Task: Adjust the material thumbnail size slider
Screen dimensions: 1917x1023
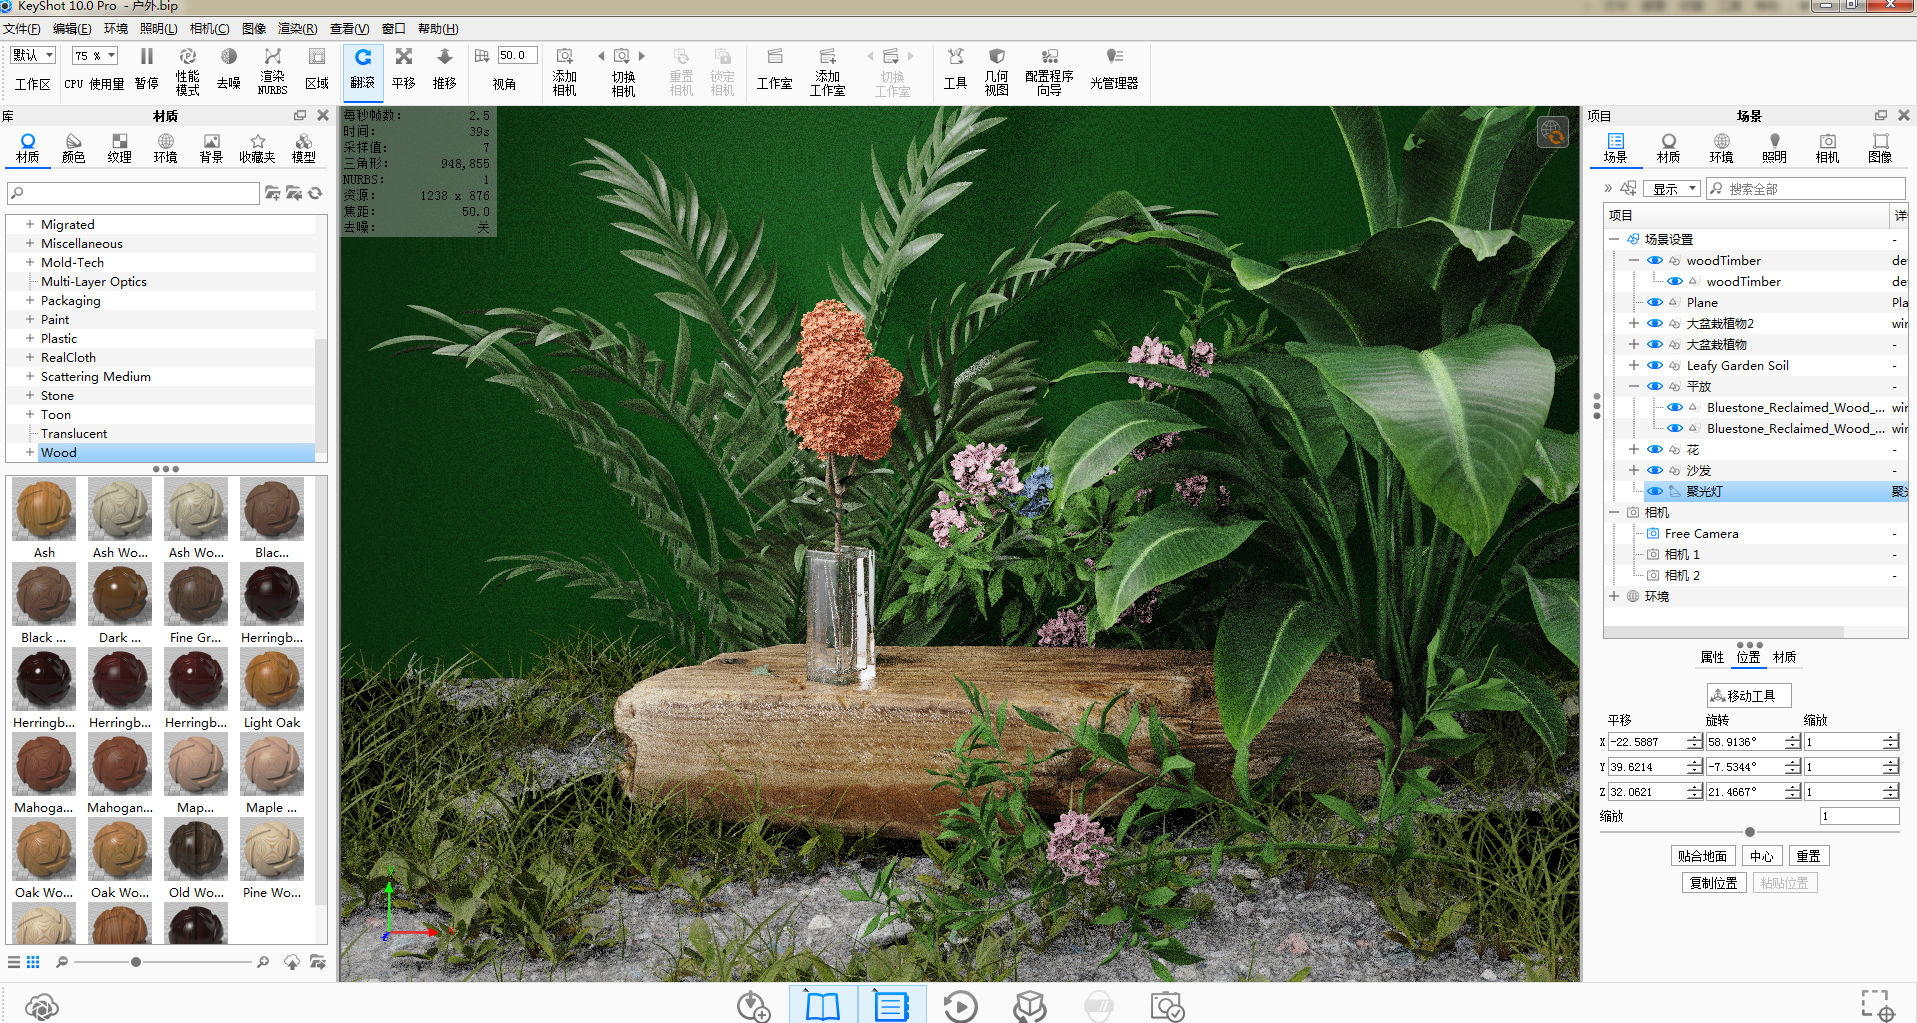Action: point(136,962)
